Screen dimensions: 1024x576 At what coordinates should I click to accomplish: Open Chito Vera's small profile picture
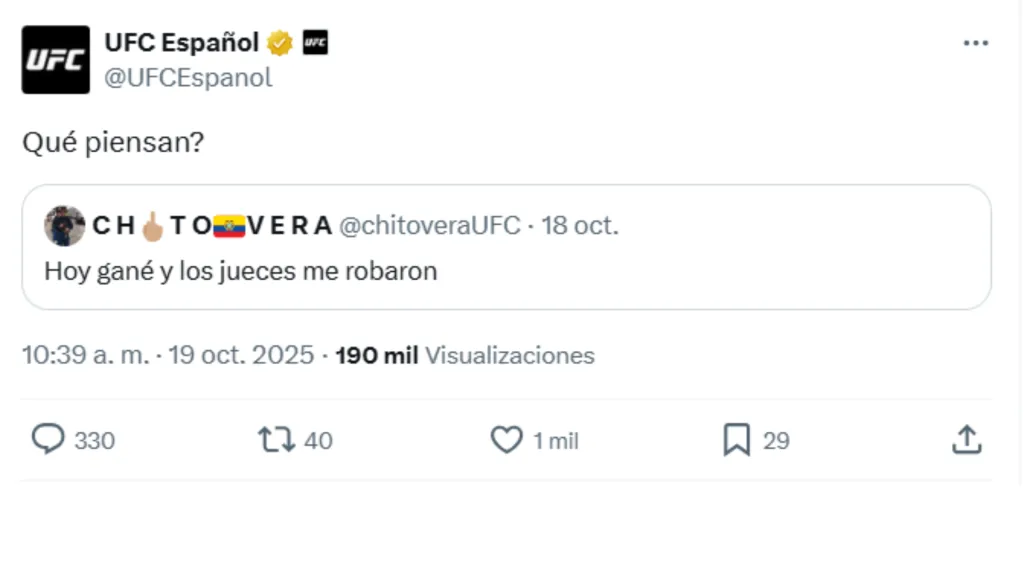click(x=64, y=226)
